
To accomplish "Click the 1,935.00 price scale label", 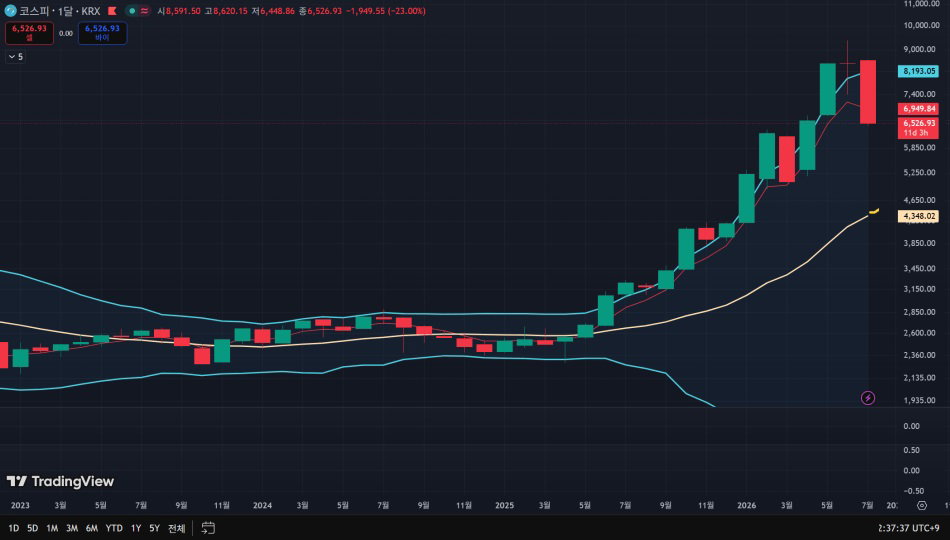I will click(x=921, y=400).
